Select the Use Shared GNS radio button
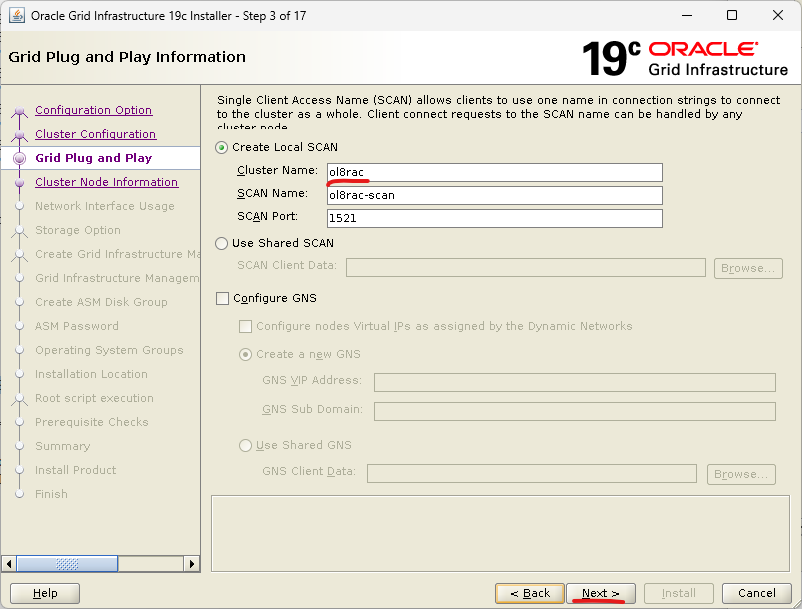Viewport: 802px width, 609px height. point(246,445)
